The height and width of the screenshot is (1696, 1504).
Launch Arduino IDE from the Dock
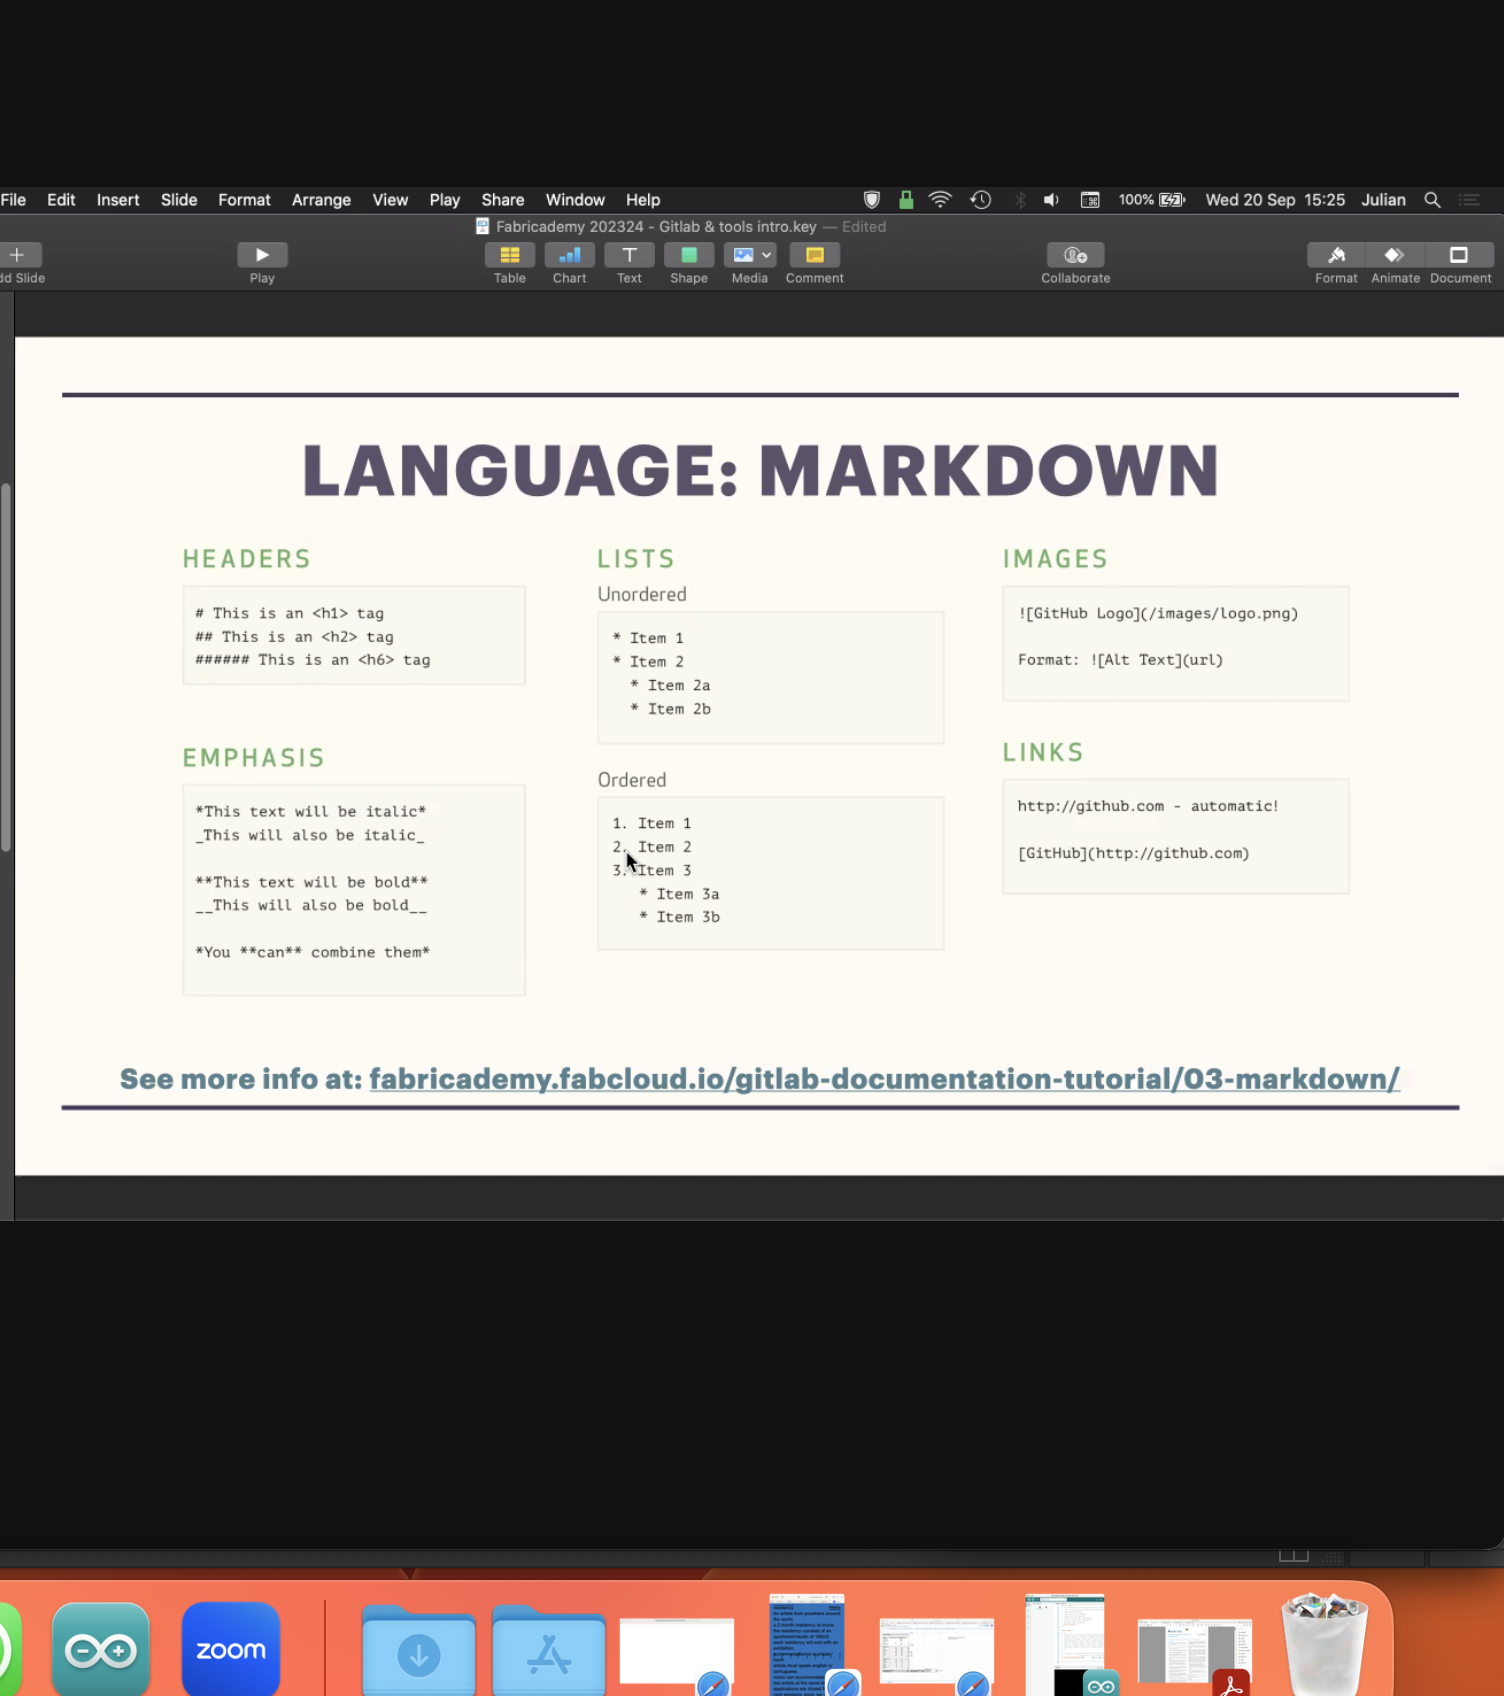click(100, 1650)
